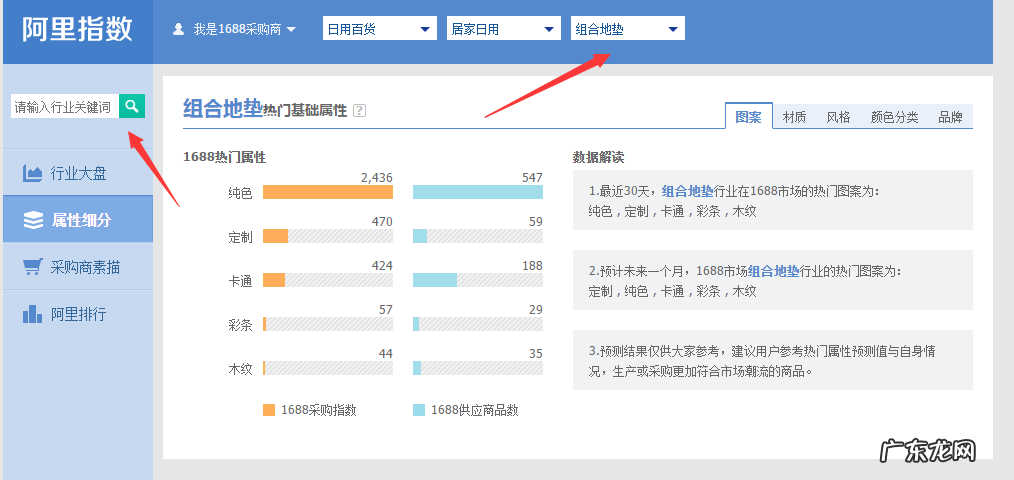Click the 卡通 row label
The width and height of the screenshot is (1014, 480).
[240, 281]
